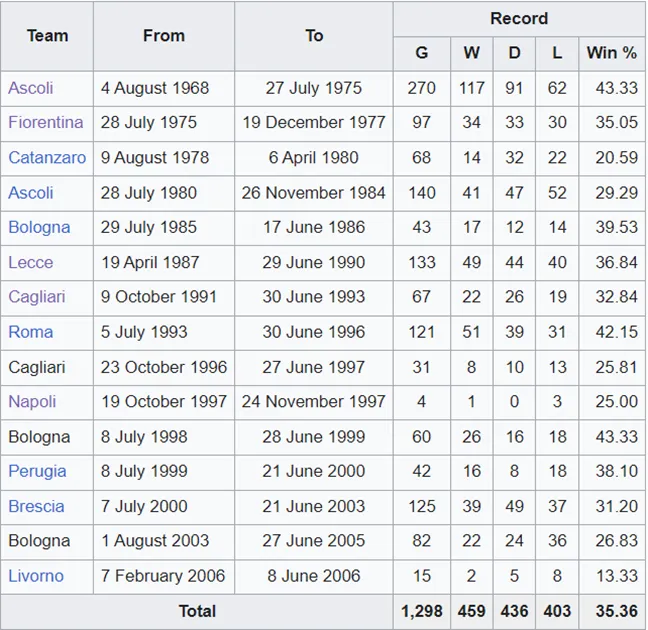This screenshot has width=648, height=630.
Task: Click the Perugia team link
Action: pos(37,471)
